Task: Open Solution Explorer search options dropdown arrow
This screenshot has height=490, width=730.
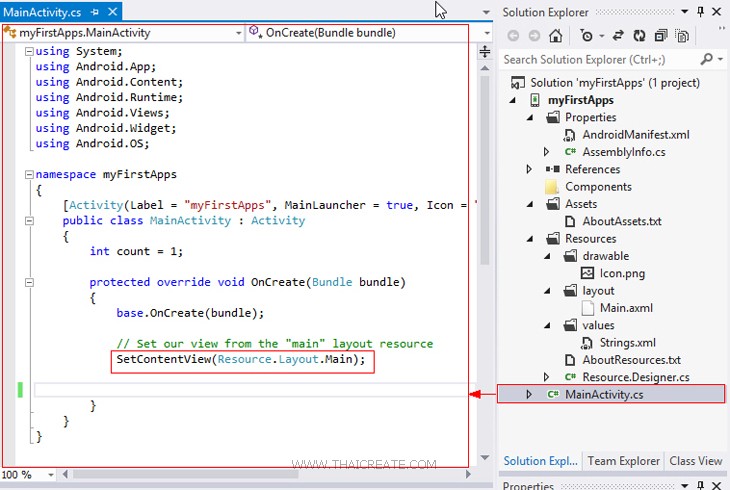Action: pyautogui.click(x=720, y=59)
